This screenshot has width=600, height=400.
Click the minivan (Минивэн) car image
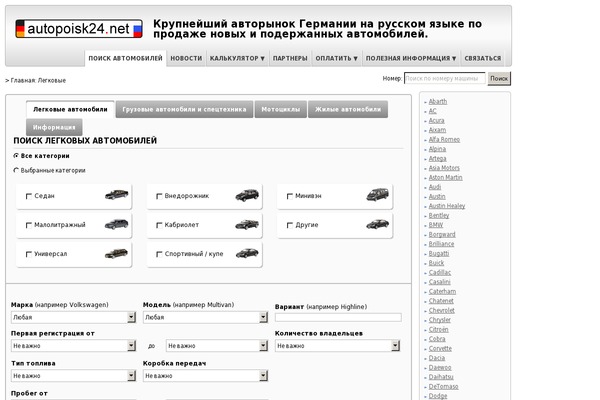[378, 195]
